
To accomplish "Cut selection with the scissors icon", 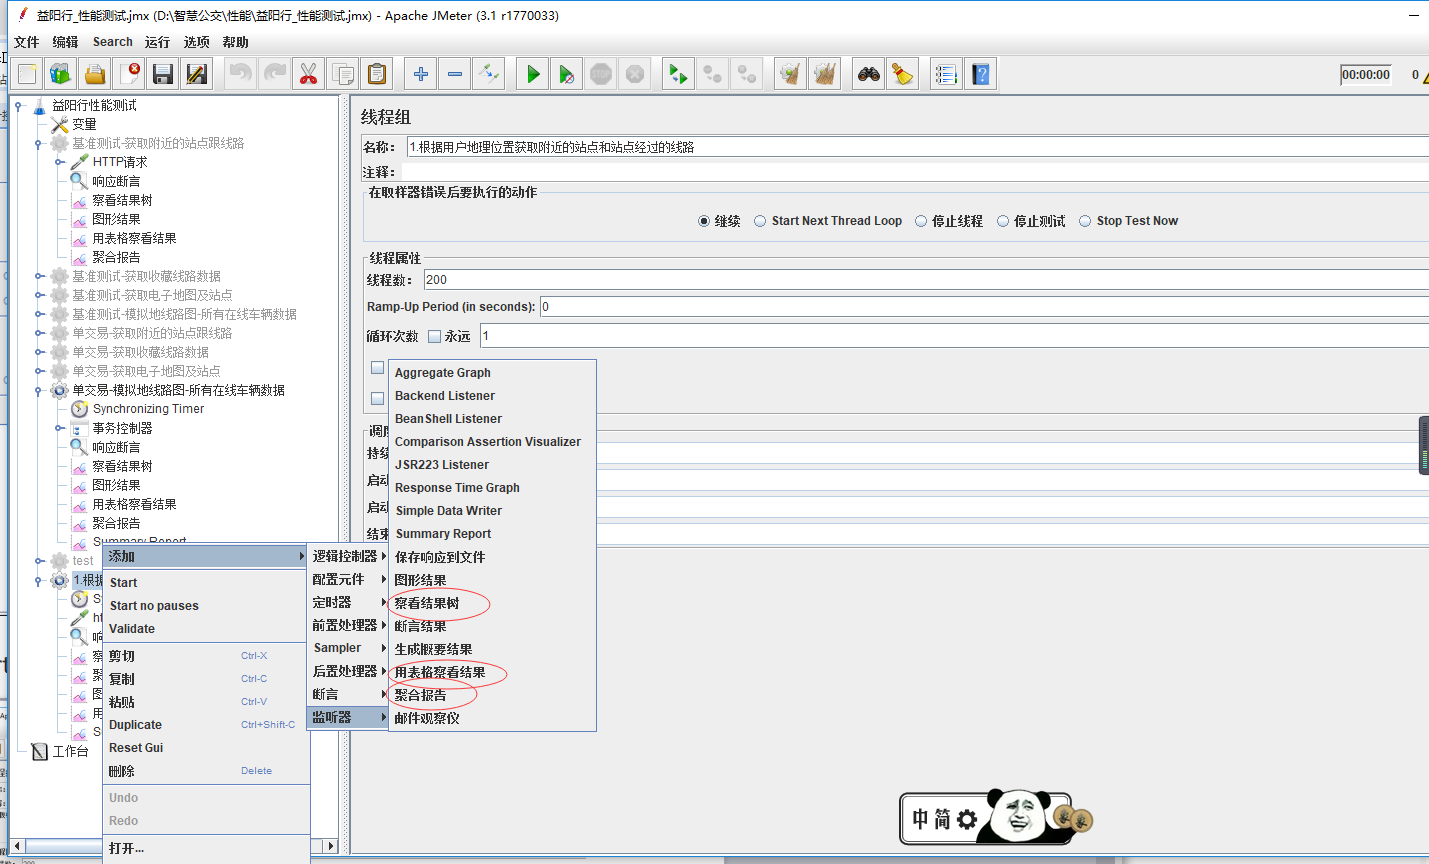I will 308,74.
